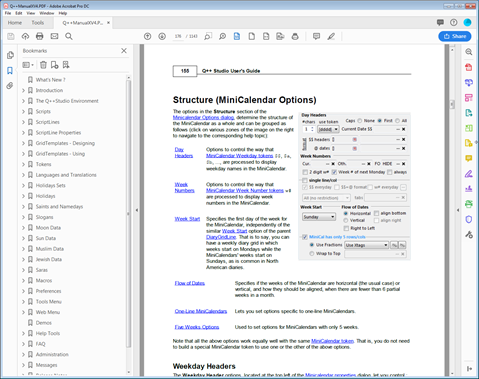Open More Tools wrench icon
This screenshot has width=479, height=379.
click(469, 235)
